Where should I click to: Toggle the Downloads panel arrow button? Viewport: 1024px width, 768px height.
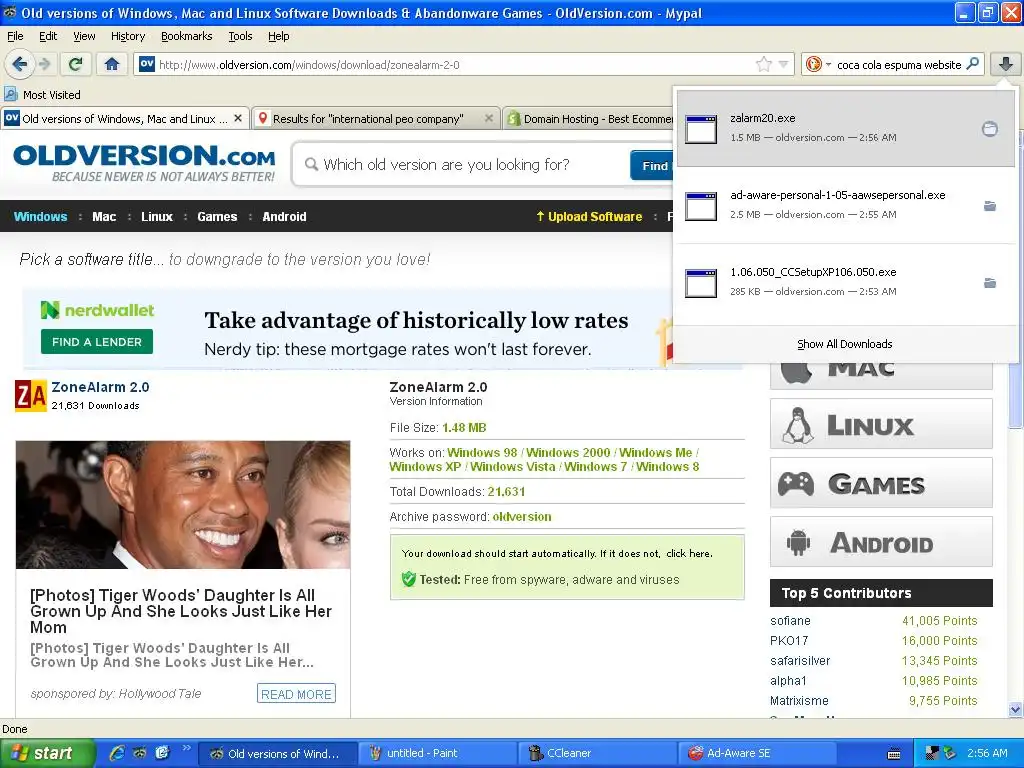1006,64
